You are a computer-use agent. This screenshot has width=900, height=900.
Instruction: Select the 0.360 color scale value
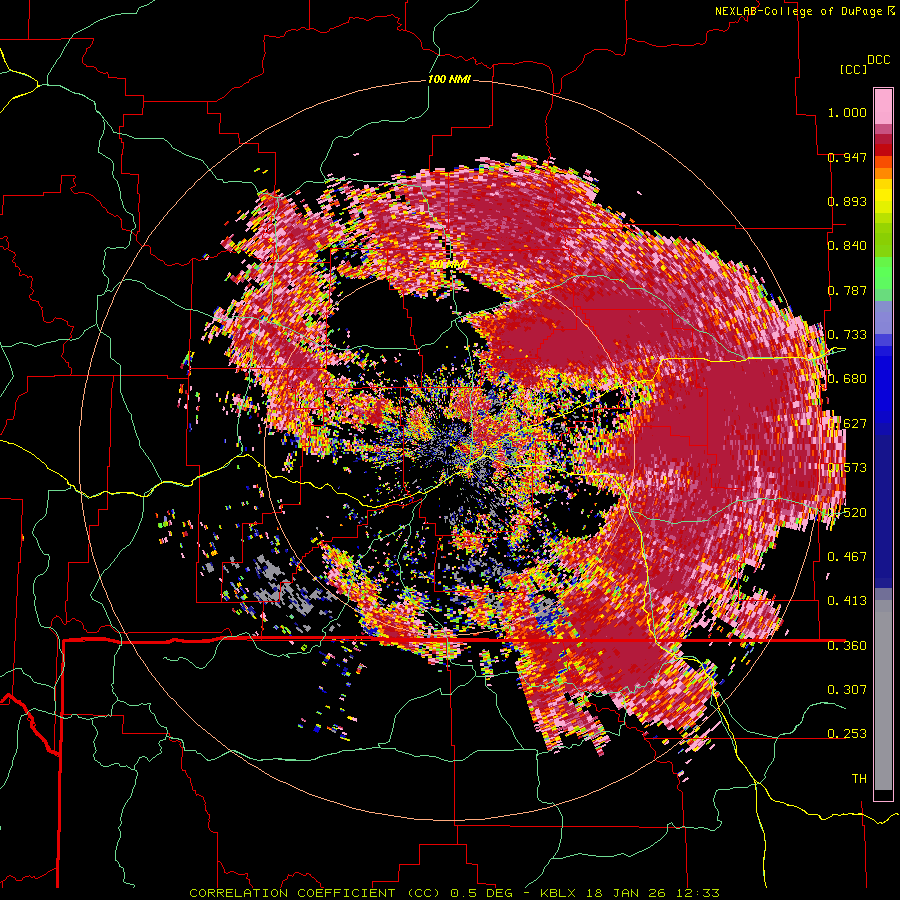pos(847,645)
